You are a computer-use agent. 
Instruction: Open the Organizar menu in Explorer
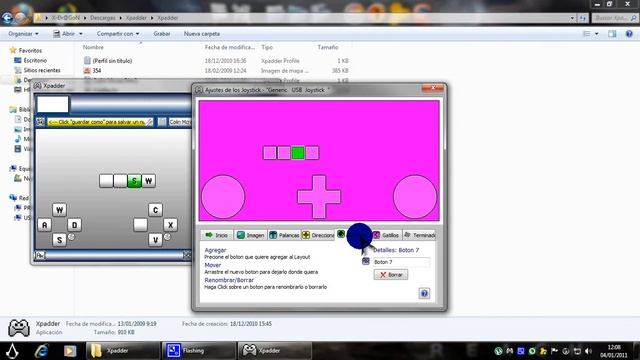coord(23,33)
